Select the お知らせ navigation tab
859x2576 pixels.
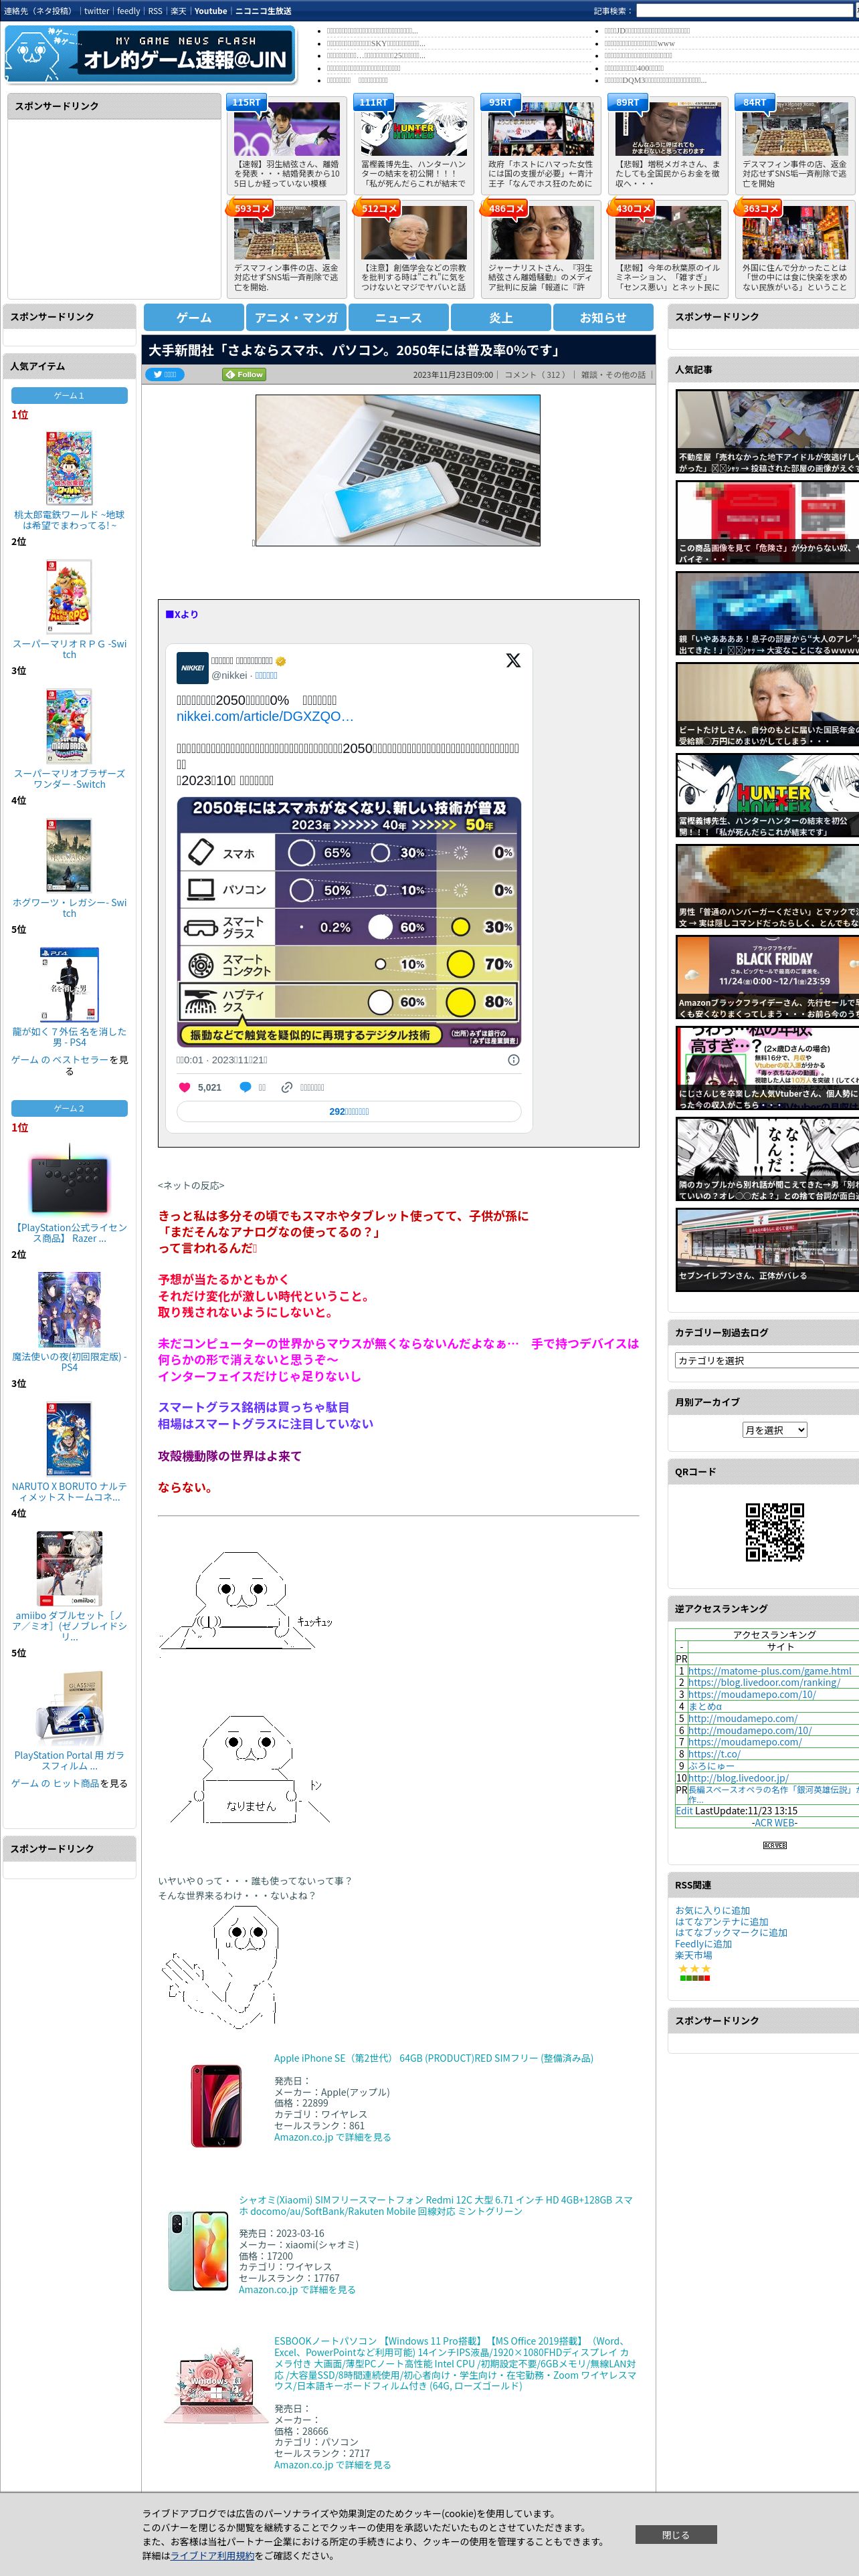[603, 317]
